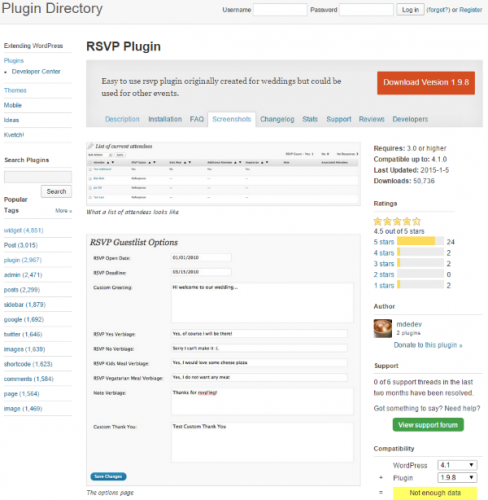The height and width of the screenshot is (500, 488).
Task: Open the Kvetch! sidebar link
Action: (14, 135)
